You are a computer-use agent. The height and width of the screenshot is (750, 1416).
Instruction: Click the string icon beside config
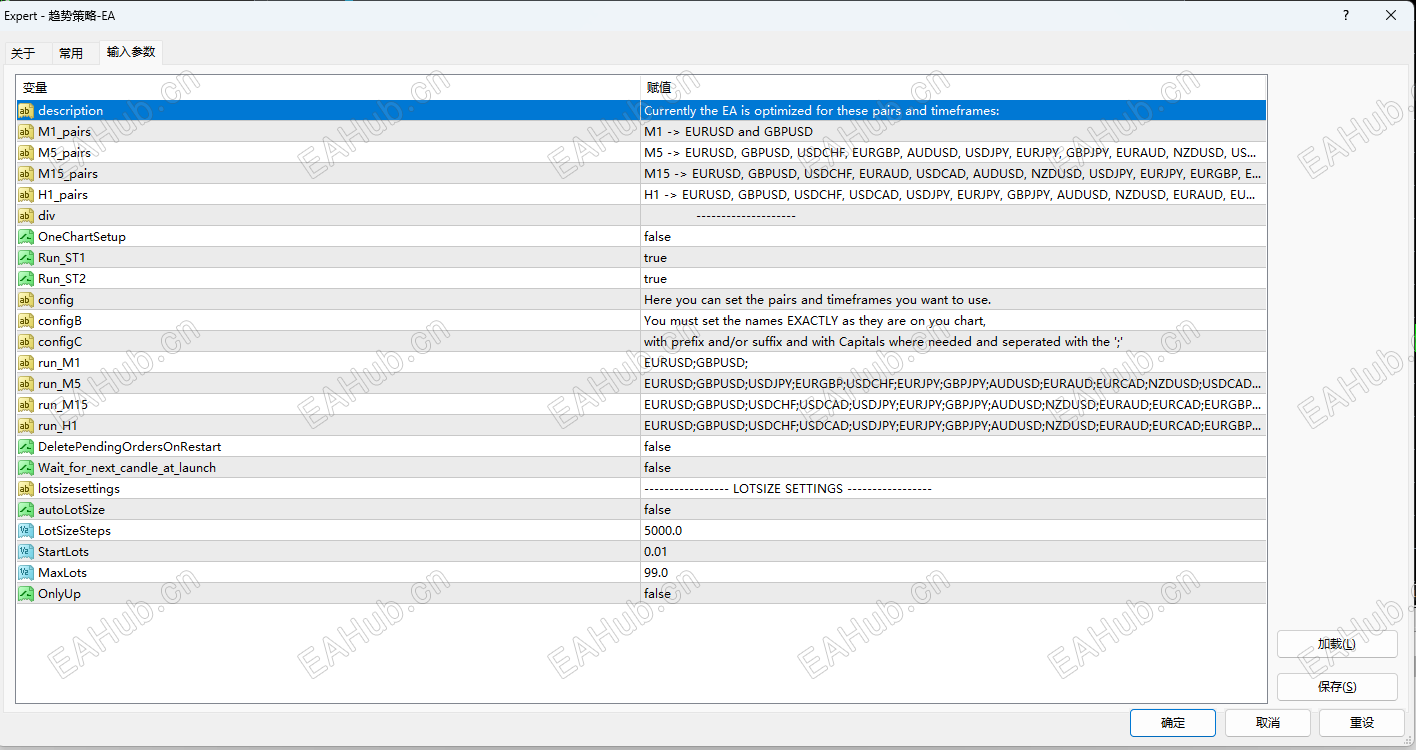(x=26, y=300)
